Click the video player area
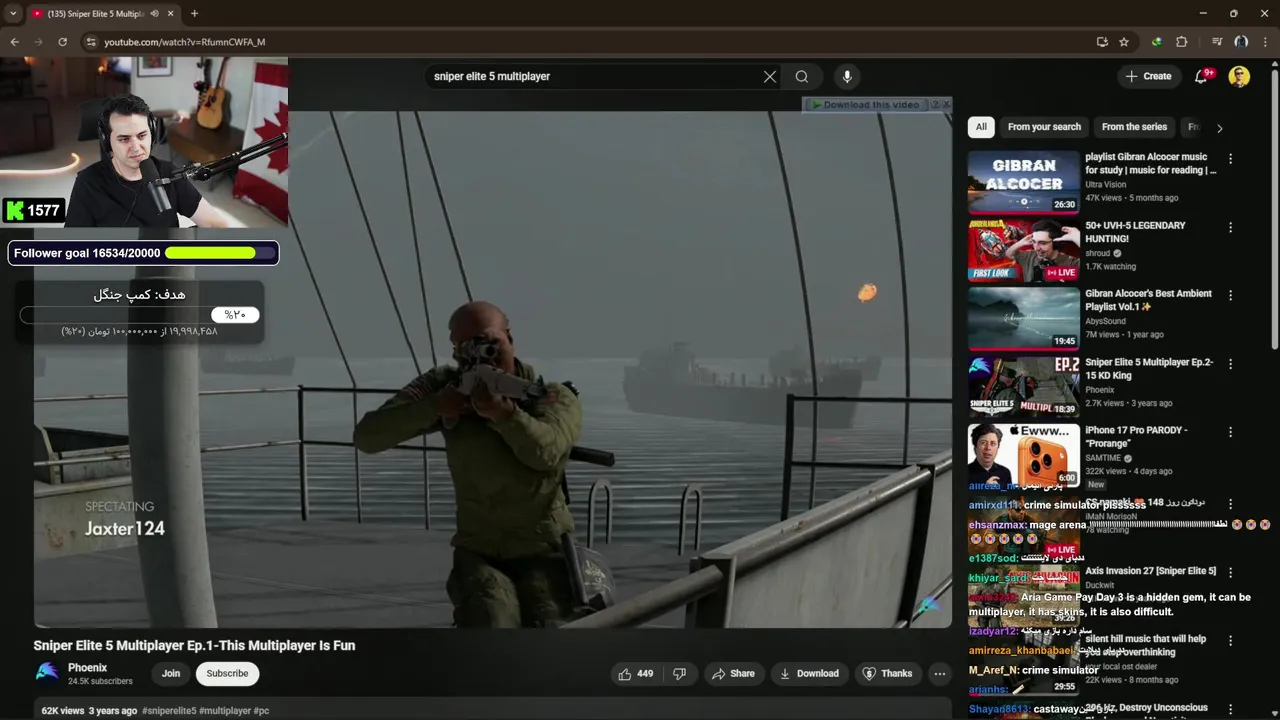This screenshot has width=1280, height=720. tap(492, 369)
